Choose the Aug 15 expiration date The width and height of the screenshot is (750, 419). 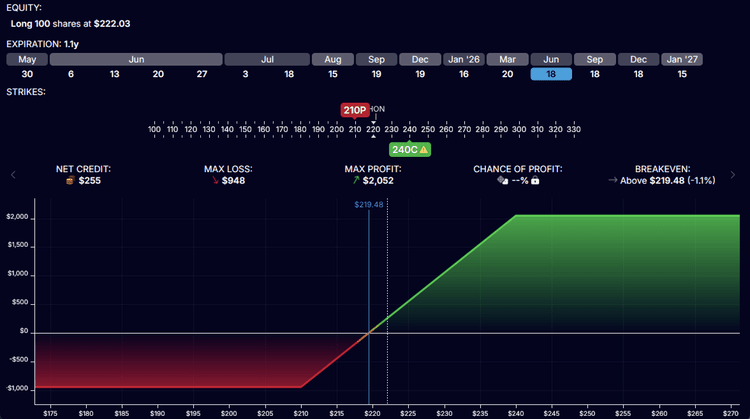pos(333,74)
